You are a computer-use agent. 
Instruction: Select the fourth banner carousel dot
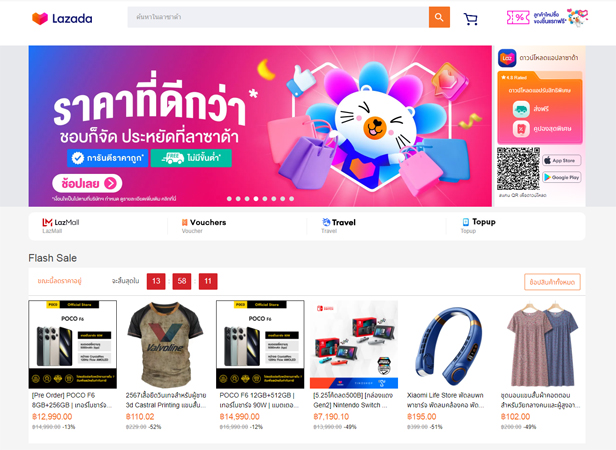(x=256, y=199)
